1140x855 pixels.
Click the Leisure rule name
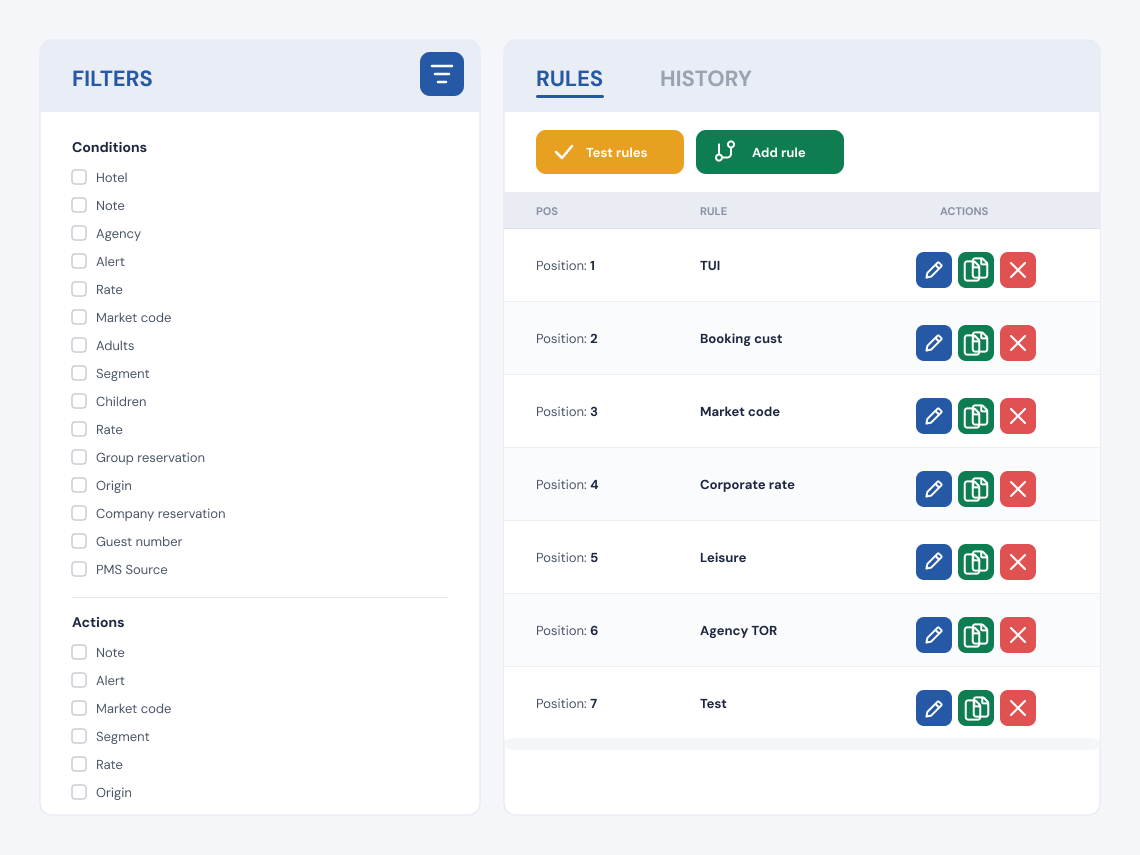(x=723, y=558)
